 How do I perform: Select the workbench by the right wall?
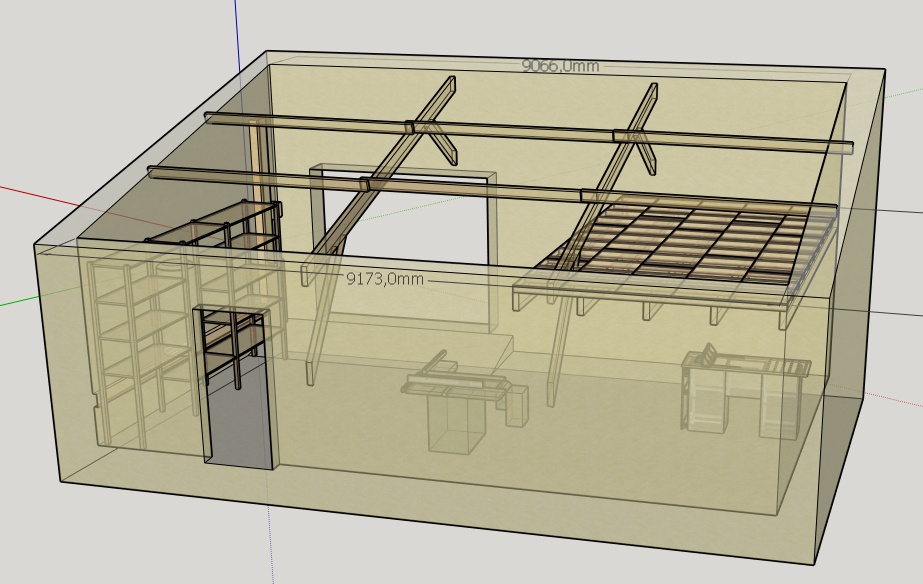(x=746, y=391)
